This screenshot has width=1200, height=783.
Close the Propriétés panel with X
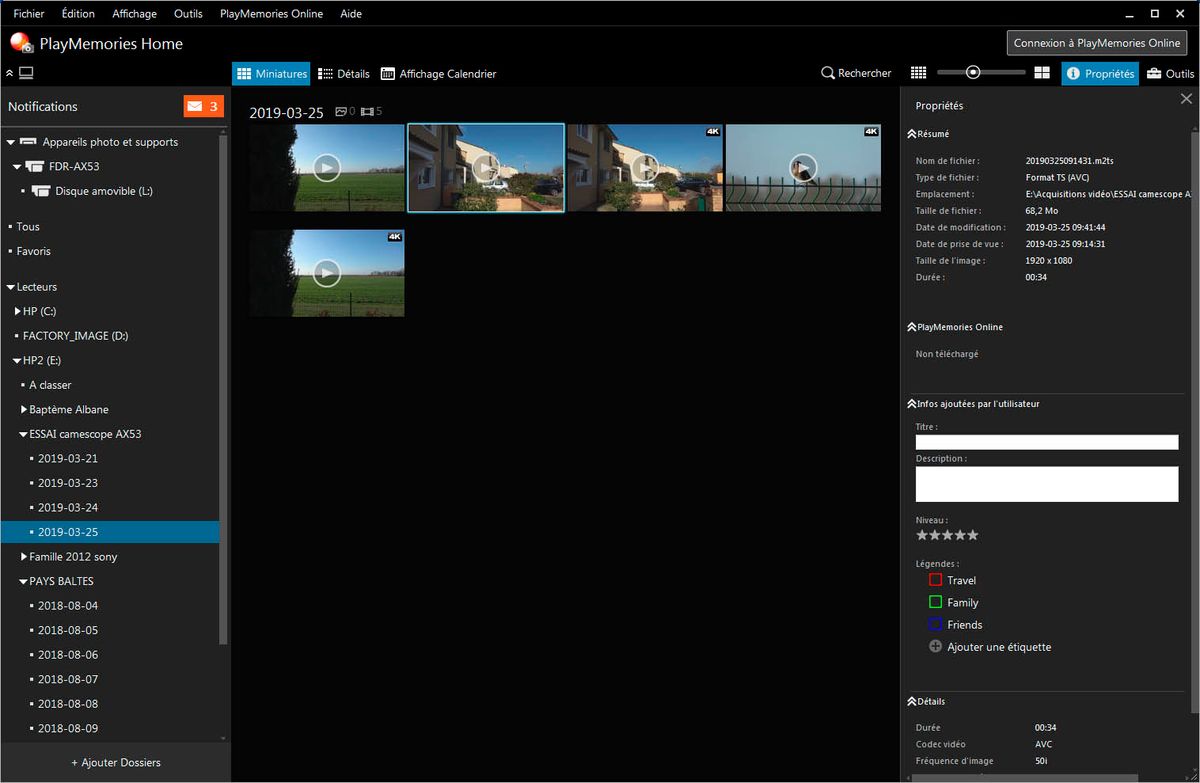pyautogui.click(x=1186, y=99)
